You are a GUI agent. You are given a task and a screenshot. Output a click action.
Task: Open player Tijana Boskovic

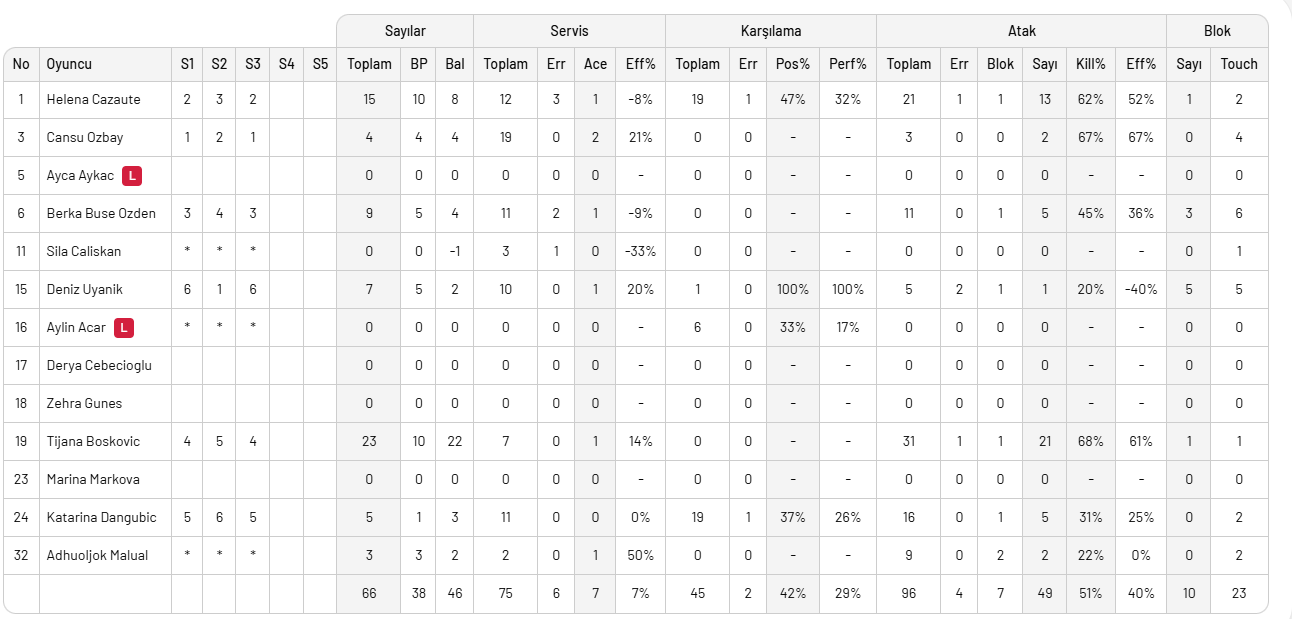click(x=93, y=442)
